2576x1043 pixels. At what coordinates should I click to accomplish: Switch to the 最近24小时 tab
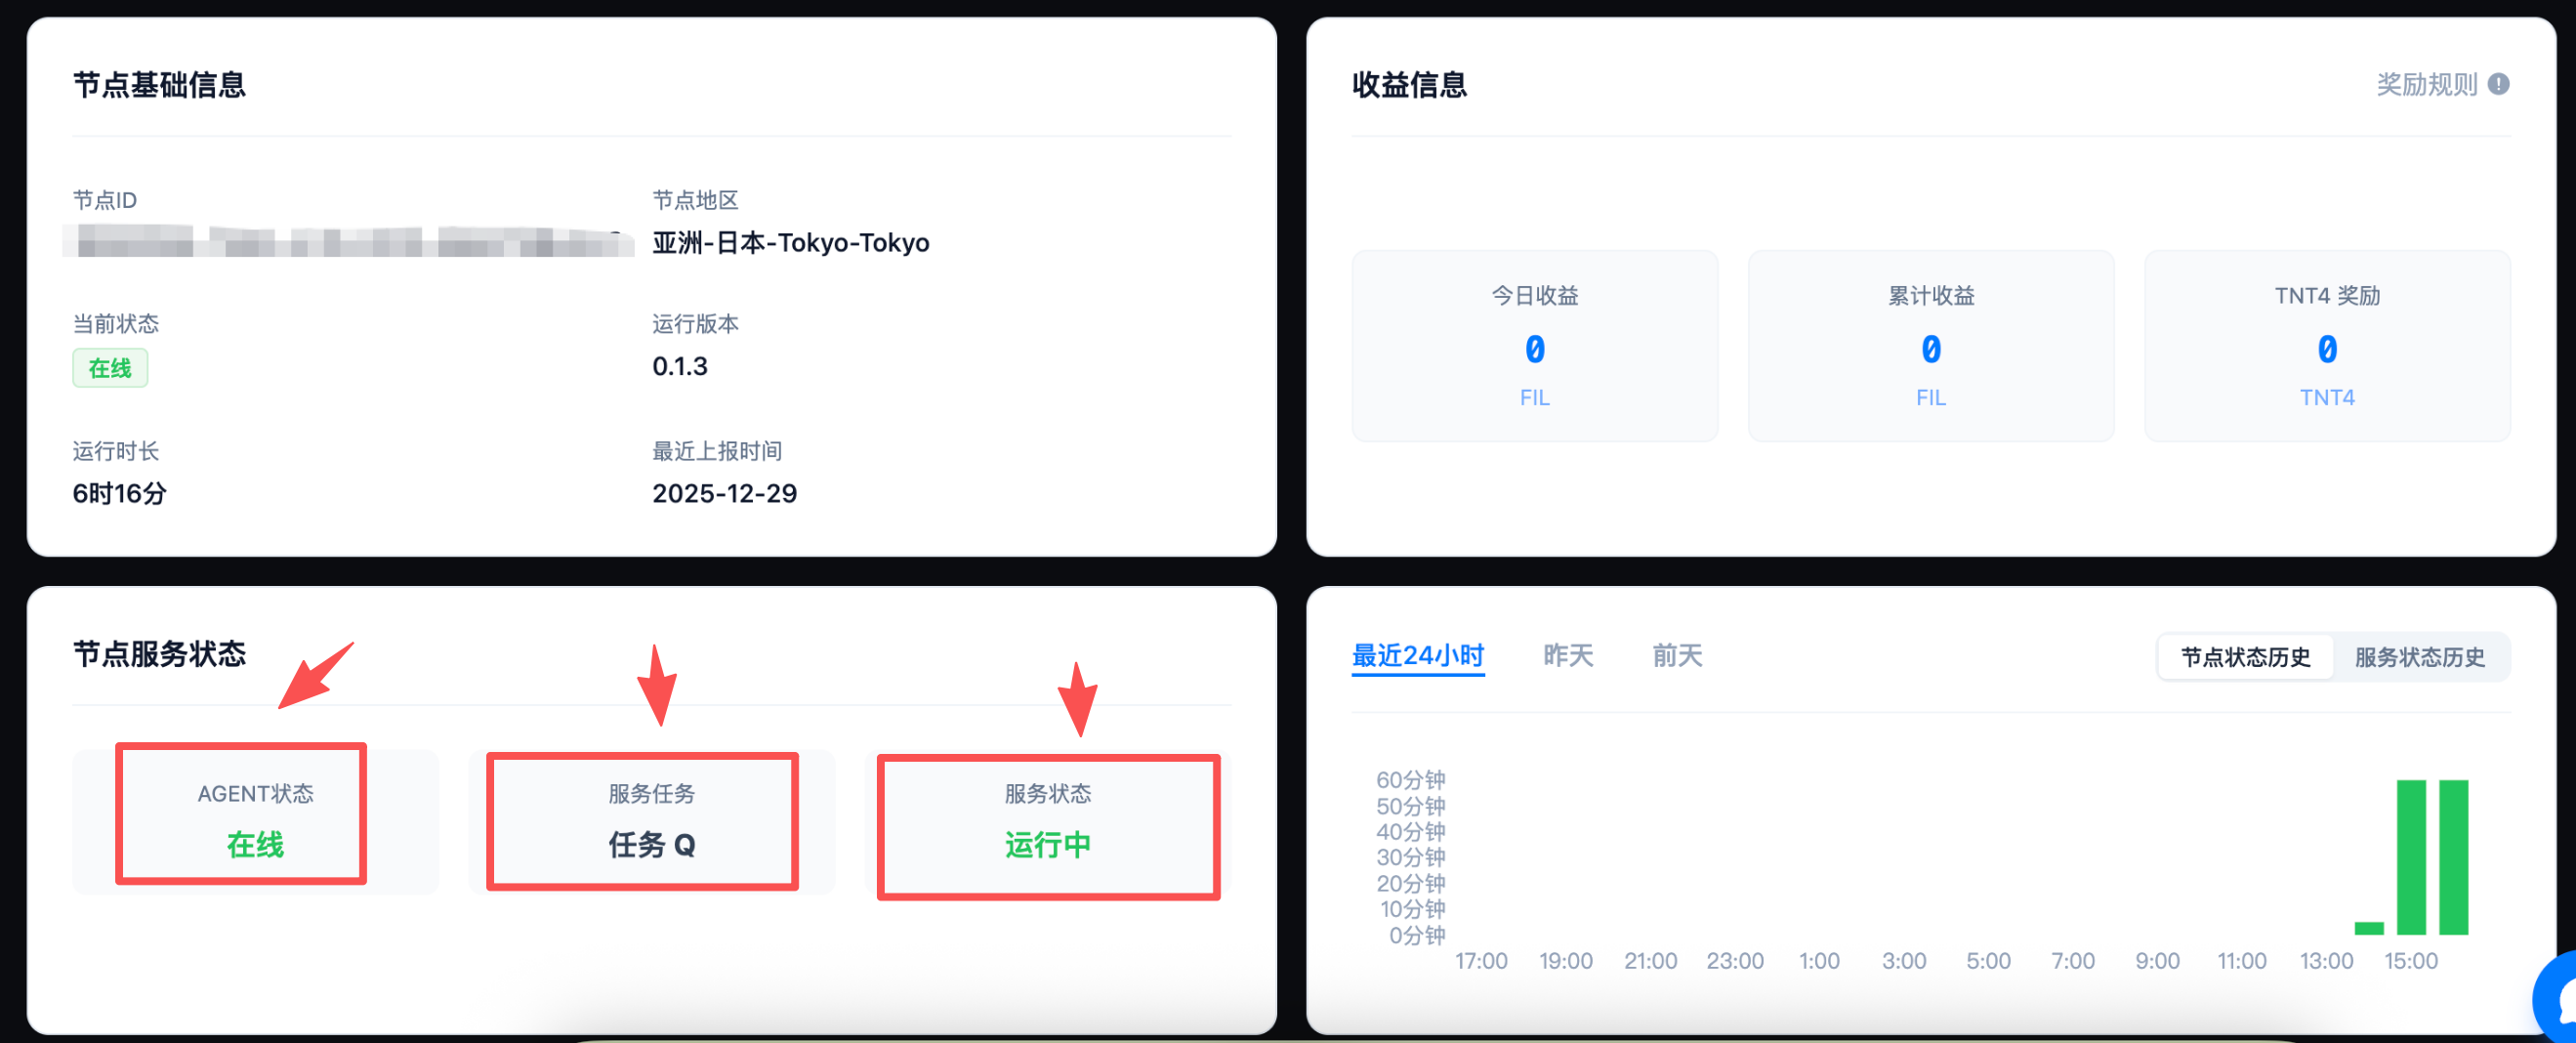pyautogui.click(x=1417, y=656)
